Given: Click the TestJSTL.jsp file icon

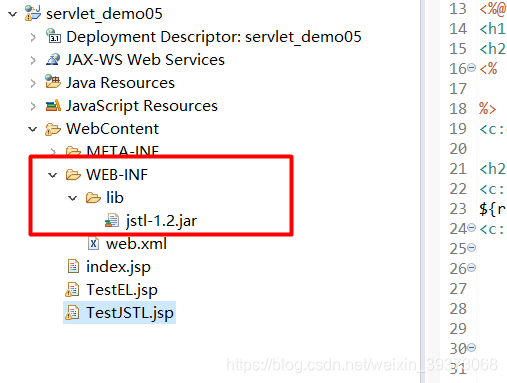Looking at the screenshot, I should [72, 313].
